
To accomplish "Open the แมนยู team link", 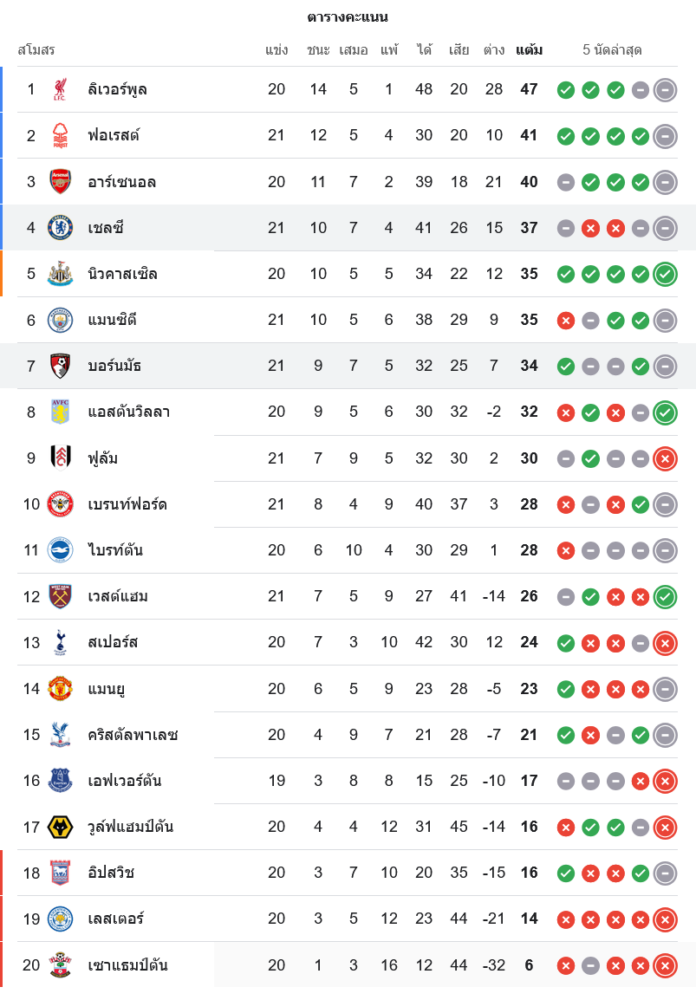I will click(106, 689).
